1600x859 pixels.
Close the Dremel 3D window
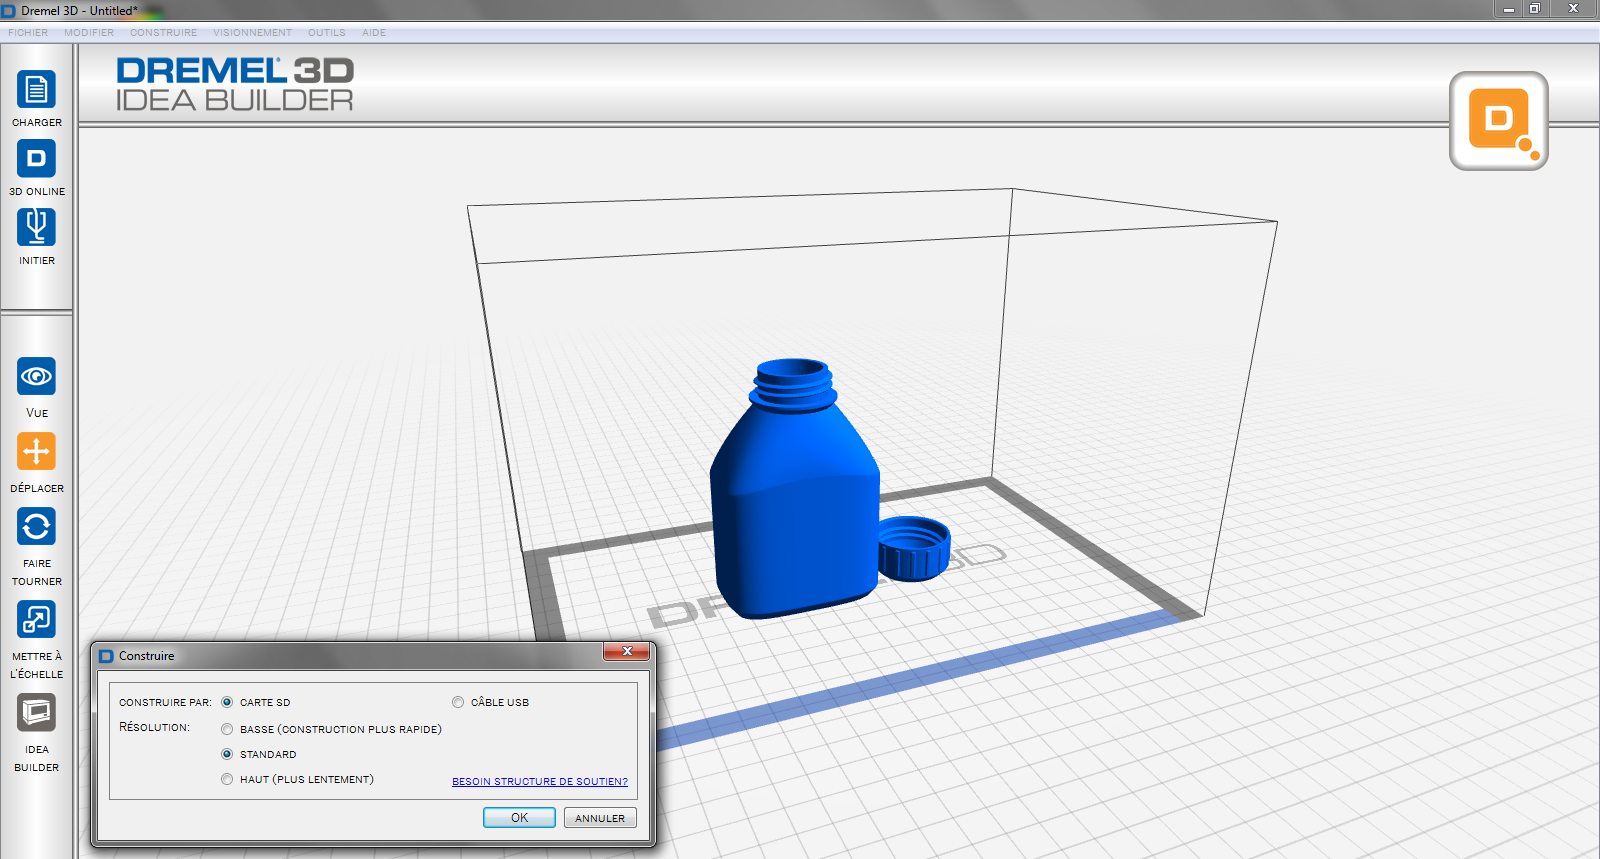pyautogui.click(x=1573, y=9)
